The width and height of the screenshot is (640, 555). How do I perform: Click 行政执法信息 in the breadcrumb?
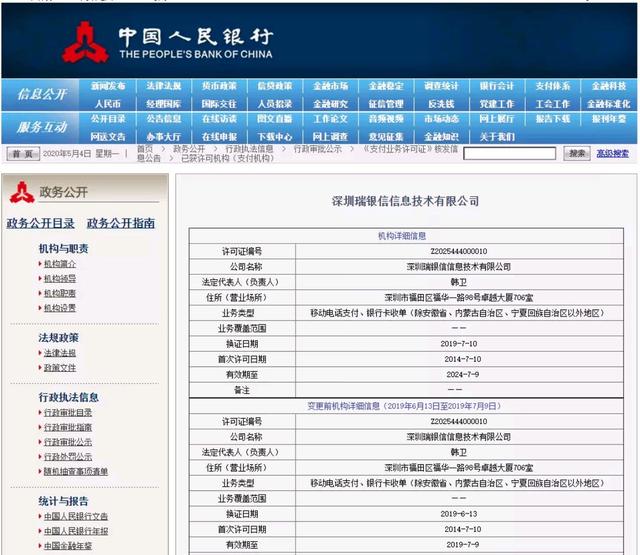(249, 149)
